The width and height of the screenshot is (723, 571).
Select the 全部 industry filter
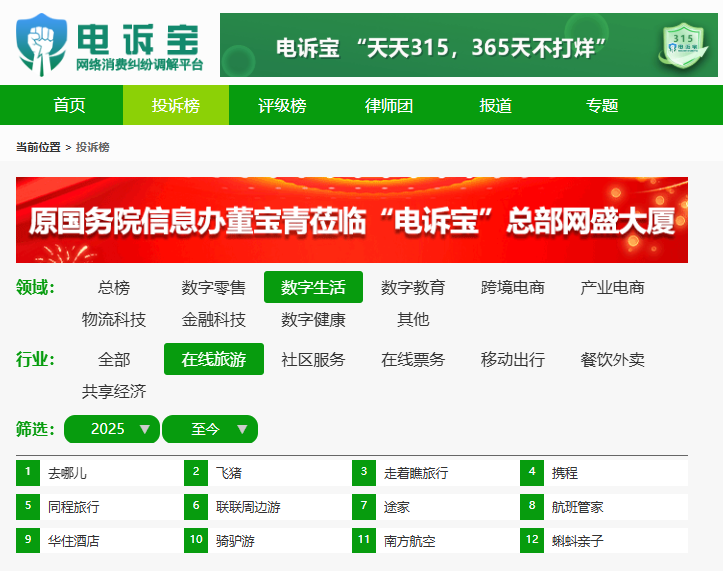tap(114, 359)
